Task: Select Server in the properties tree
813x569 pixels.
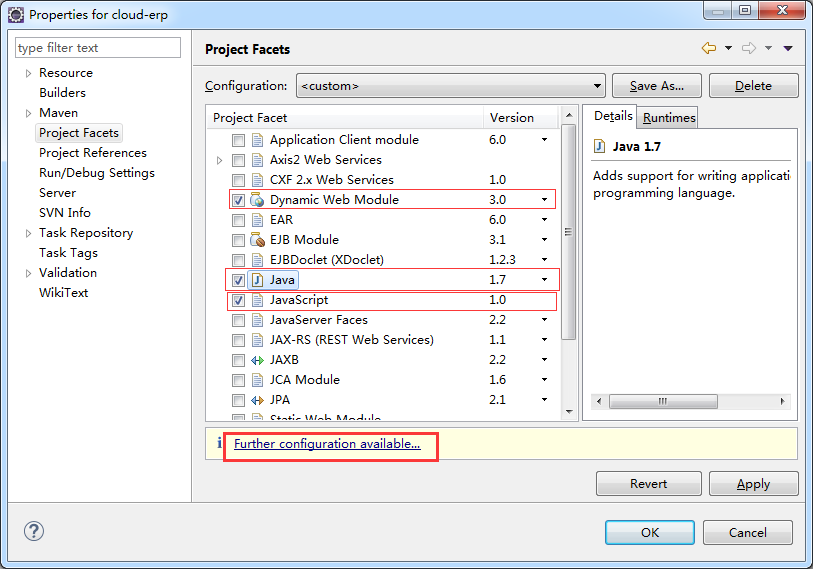Action: click(x=58, y=193)
